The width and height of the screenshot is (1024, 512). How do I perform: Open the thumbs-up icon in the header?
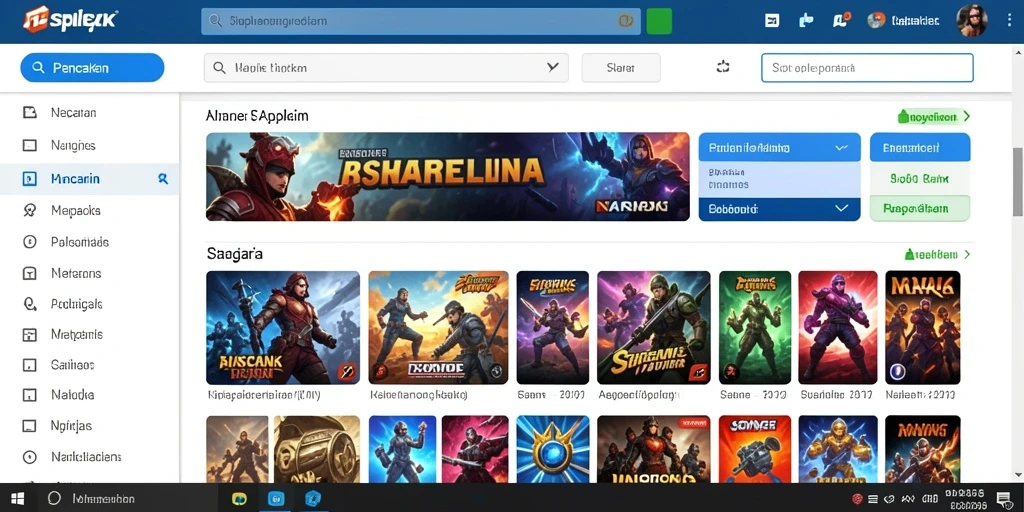pos(806,21)
